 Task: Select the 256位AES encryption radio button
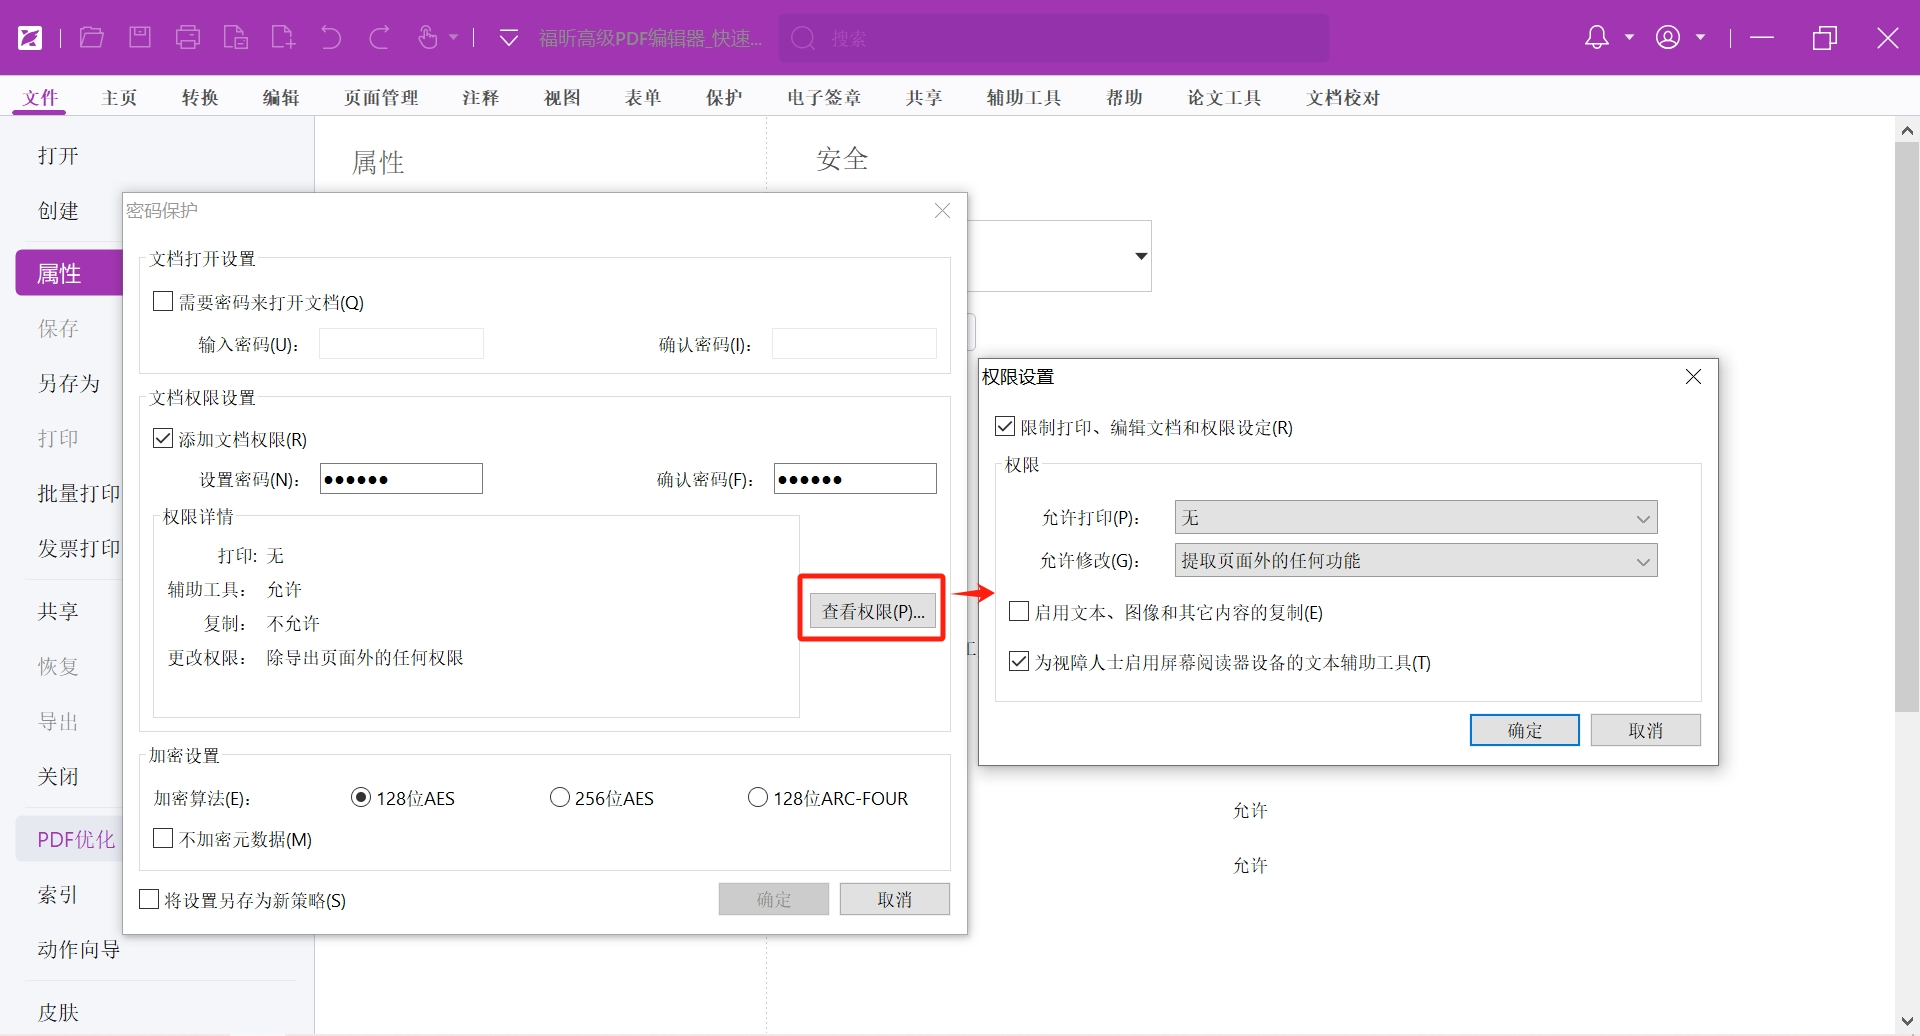tap(560, 798)
